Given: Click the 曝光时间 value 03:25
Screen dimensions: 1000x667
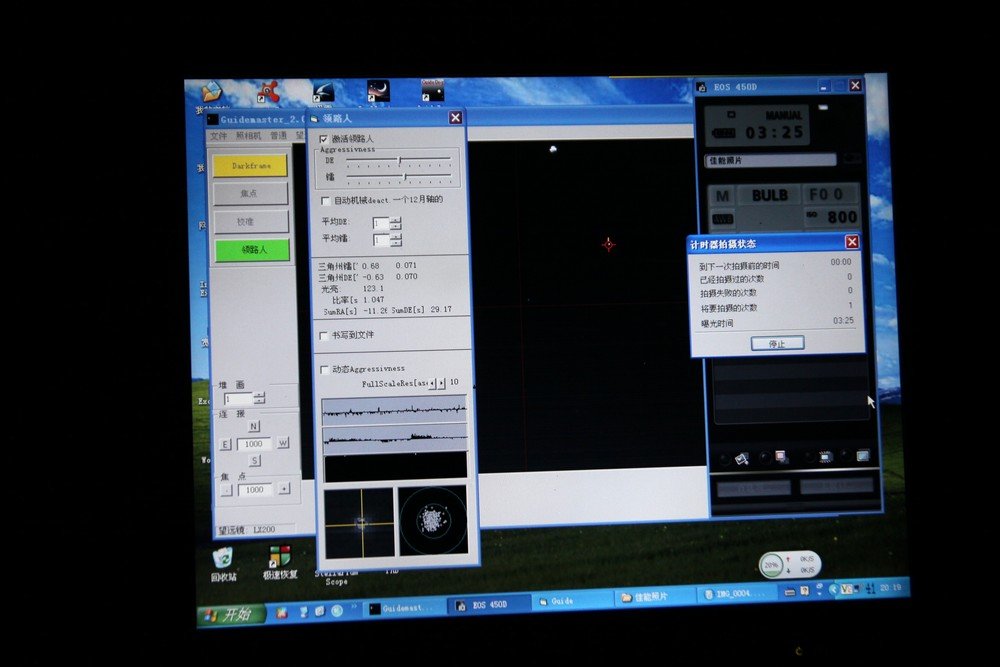Looking at the screenshot, I should coord(843,321).
